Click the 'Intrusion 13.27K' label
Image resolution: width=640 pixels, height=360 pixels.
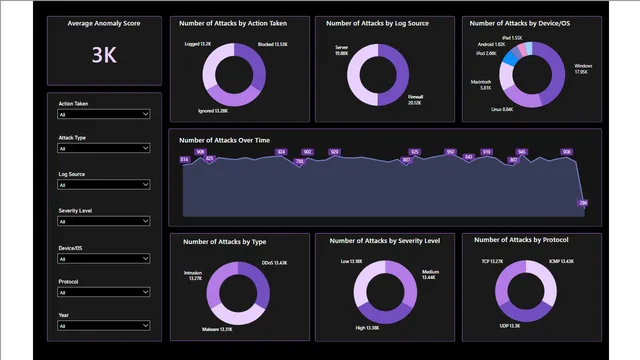193,276
